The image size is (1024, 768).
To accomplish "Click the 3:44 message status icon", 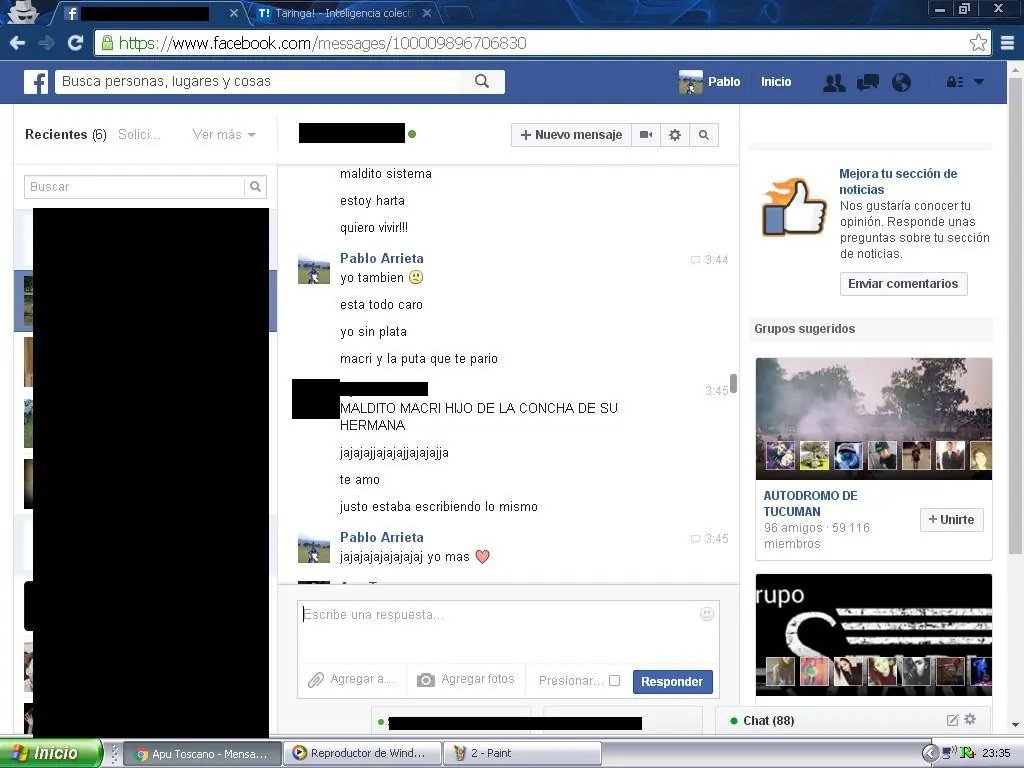I will pyautogui.click(x=695, y=260).
